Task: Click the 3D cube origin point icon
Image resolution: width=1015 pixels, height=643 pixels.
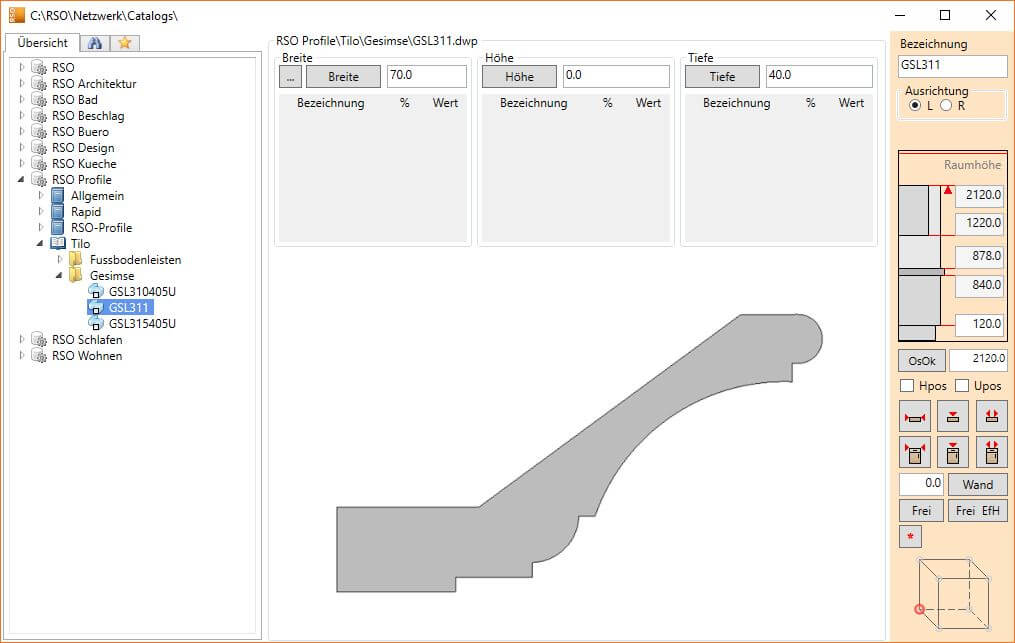Action: 920,609
